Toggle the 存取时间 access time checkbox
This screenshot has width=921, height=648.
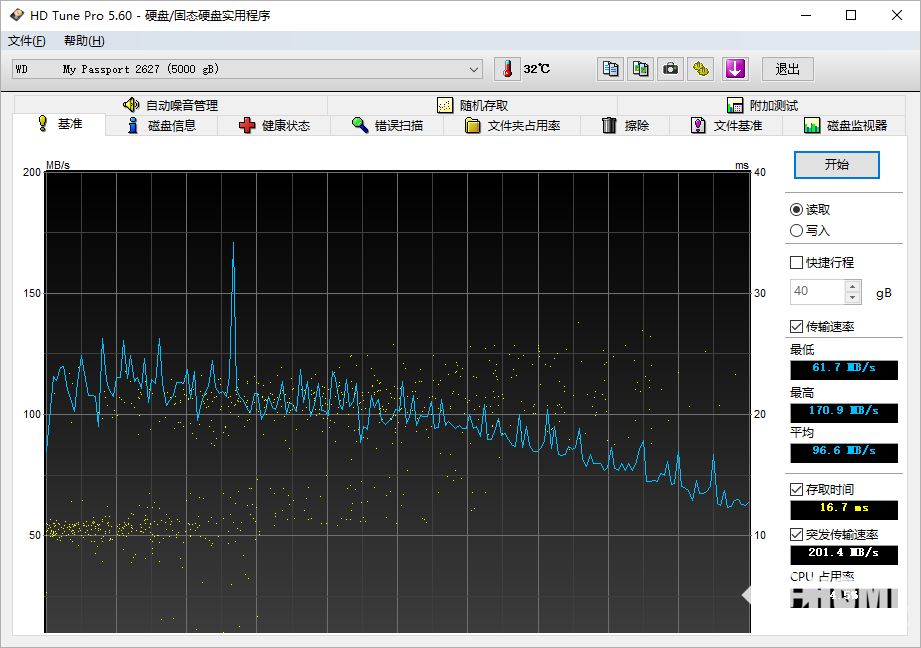(796, 489)
